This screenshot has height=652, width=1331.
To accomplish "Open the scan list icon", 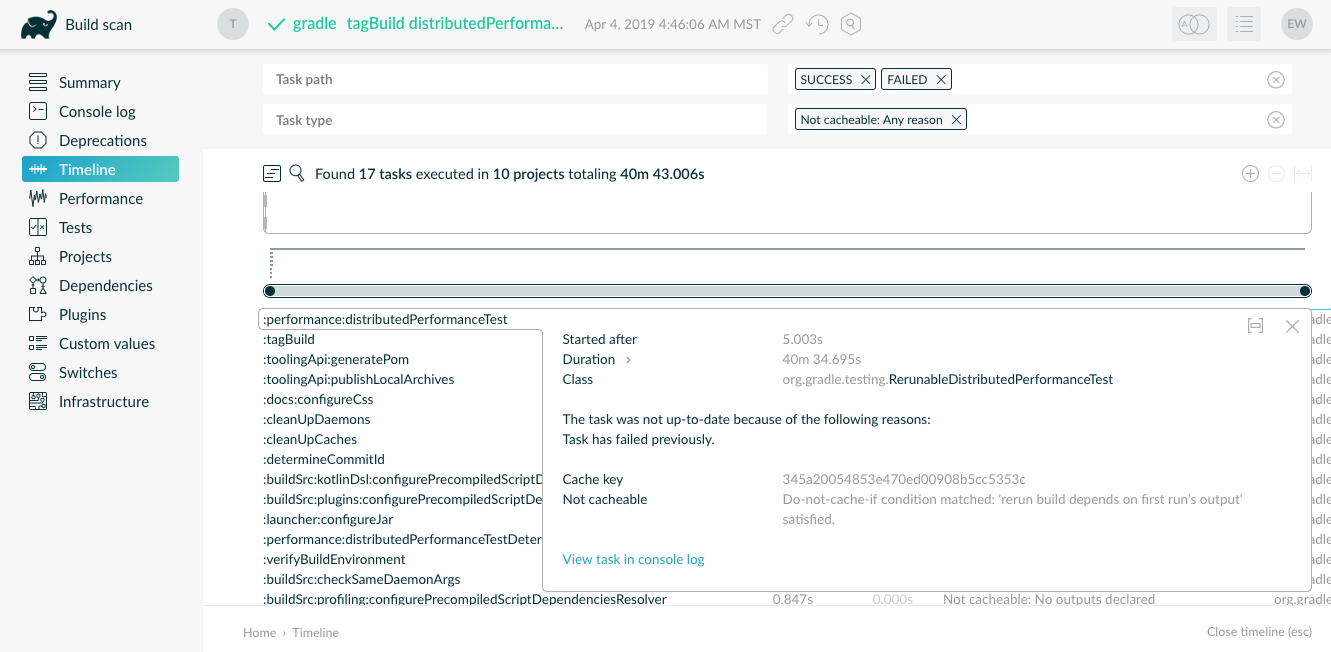I will click(x=1244, y=24).
